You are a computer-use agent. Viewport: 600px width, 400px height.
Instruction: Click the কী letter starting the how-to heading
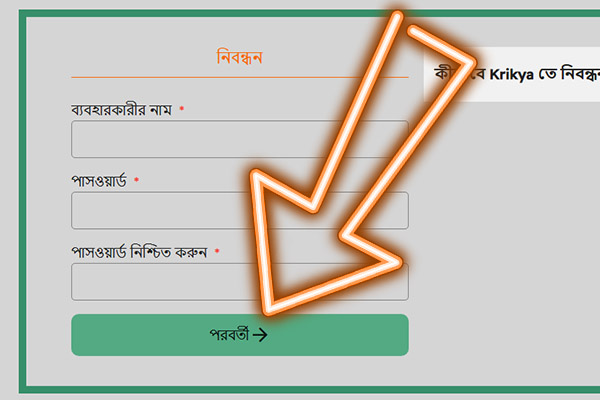(441, 73)
